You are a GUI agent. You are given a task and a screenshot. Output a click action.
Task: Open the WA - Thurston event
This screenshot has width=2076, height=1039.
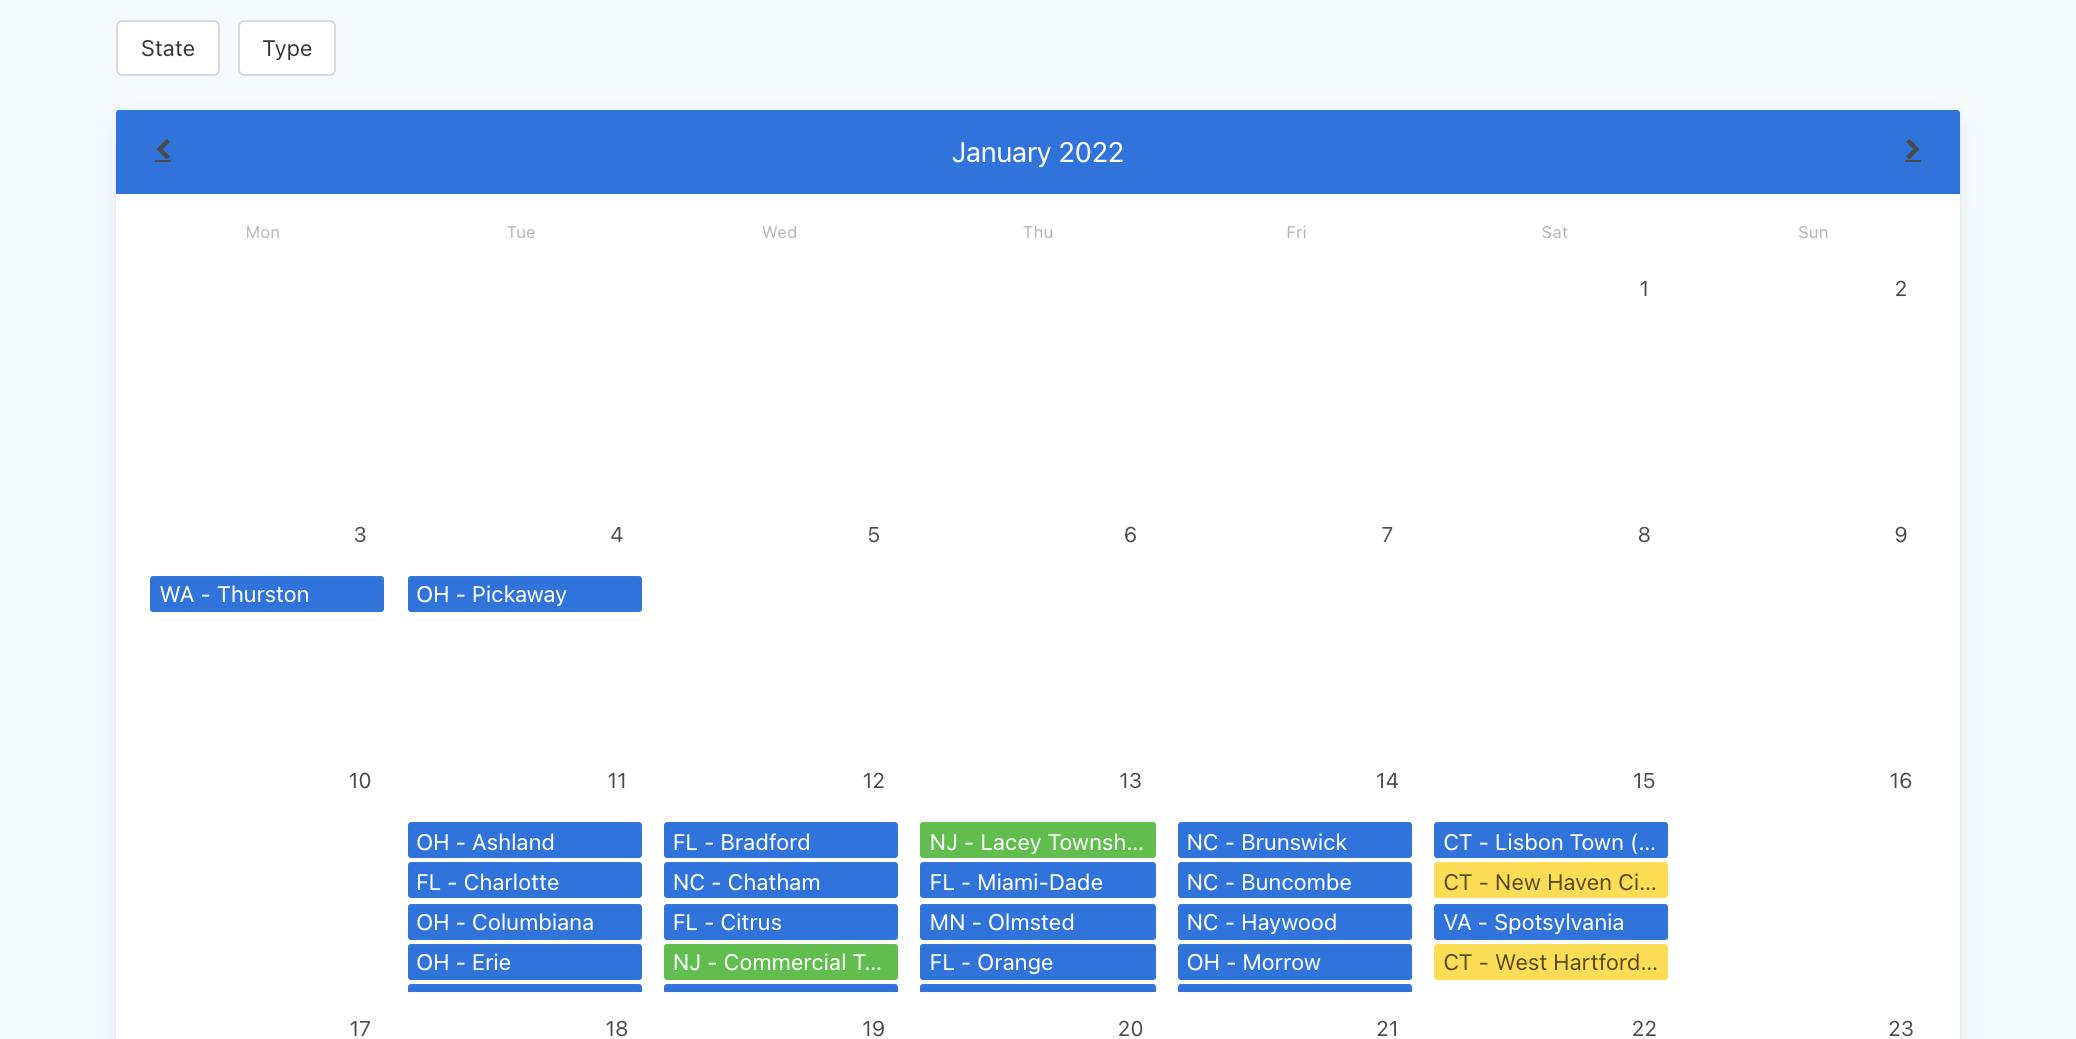[x=267, y=594]
